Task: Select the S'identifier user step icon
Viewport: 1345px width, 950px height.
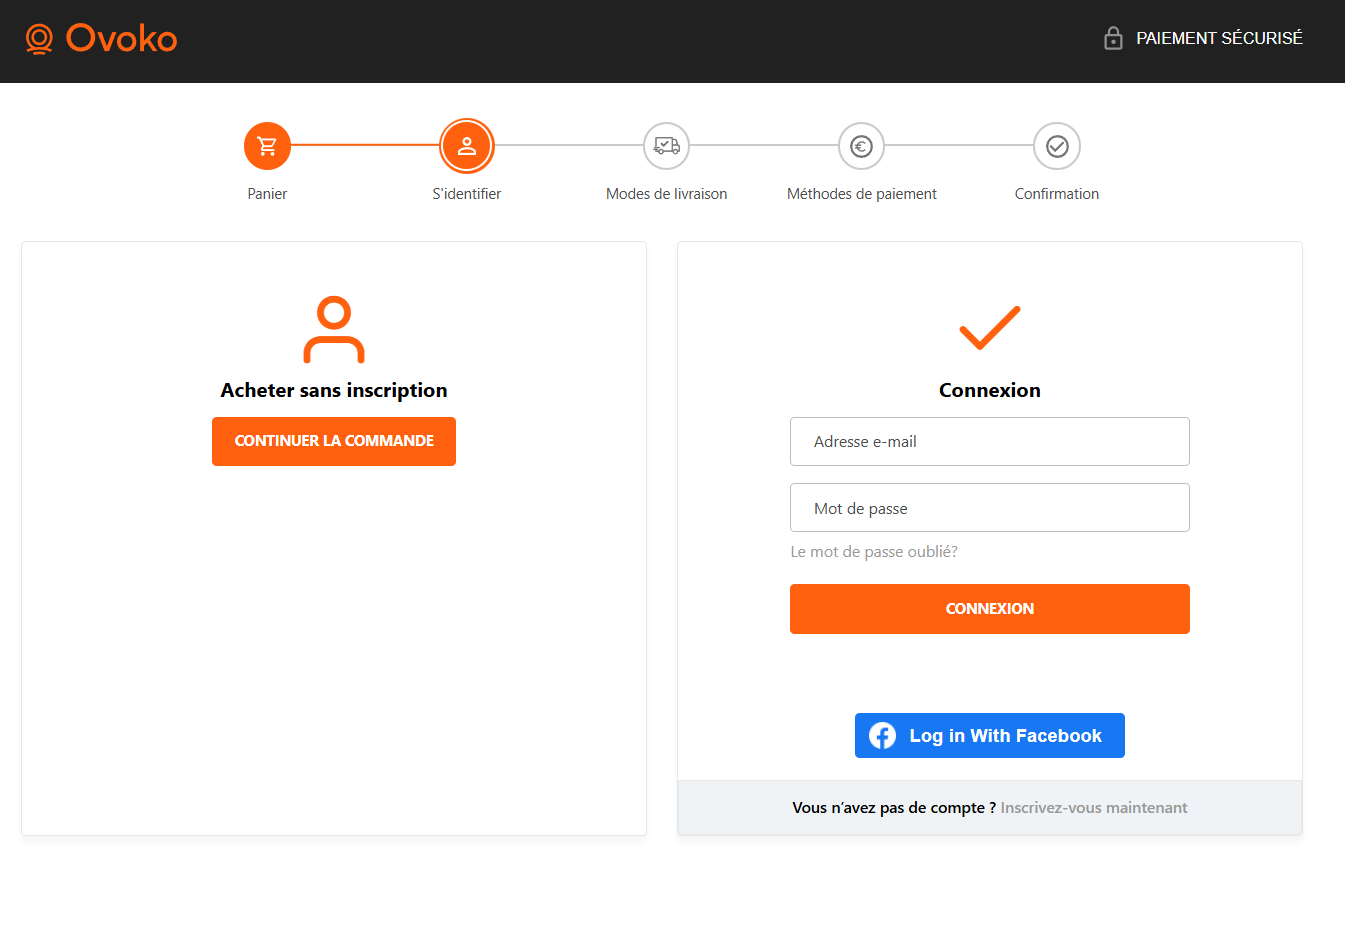Action: tap(467, 146)
